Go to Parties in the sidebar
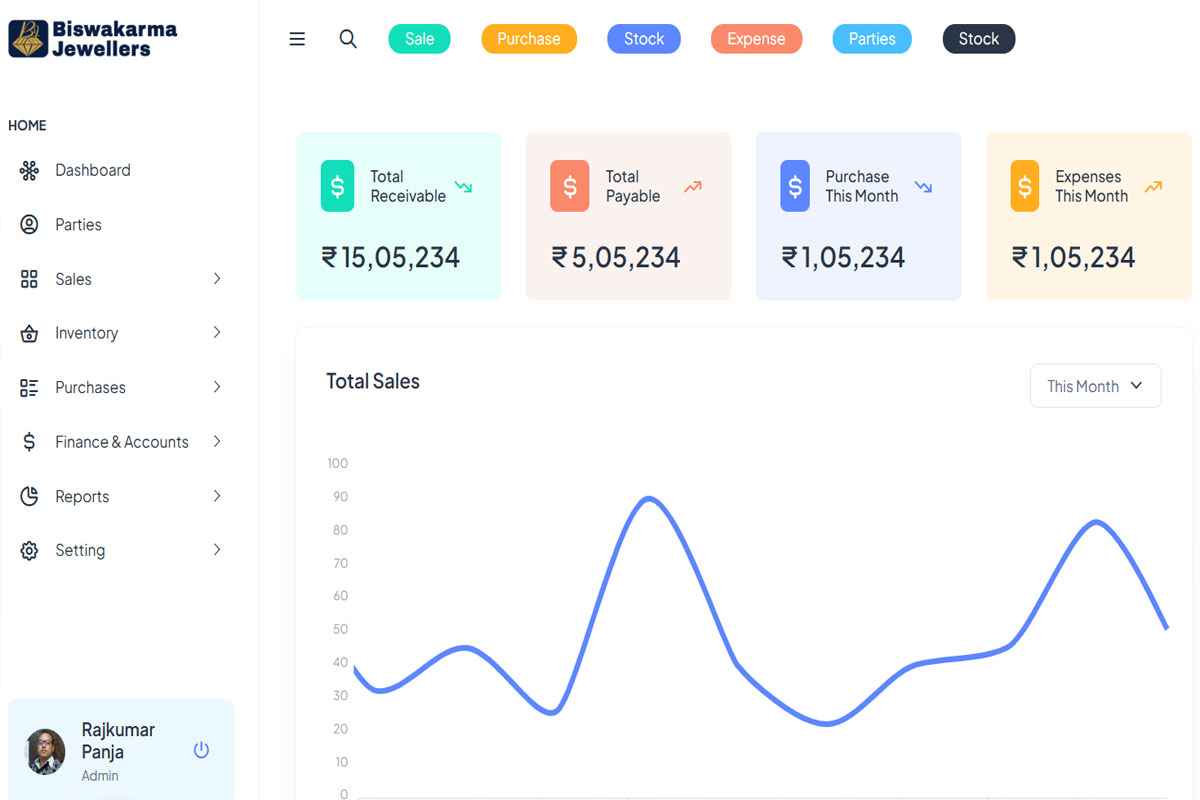The width and height of the screenshot is (1200, 800). coord(78,225)
